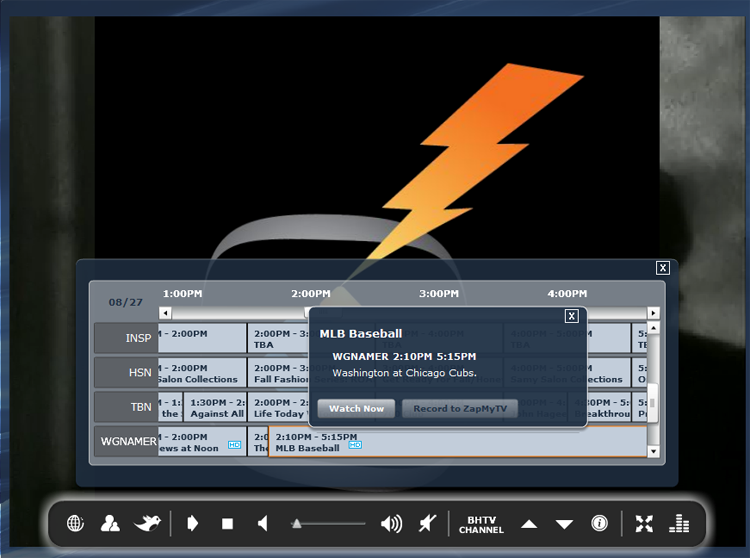Select the HSN channel
Viewport: 750px width, 558px height.
[126, 372]
